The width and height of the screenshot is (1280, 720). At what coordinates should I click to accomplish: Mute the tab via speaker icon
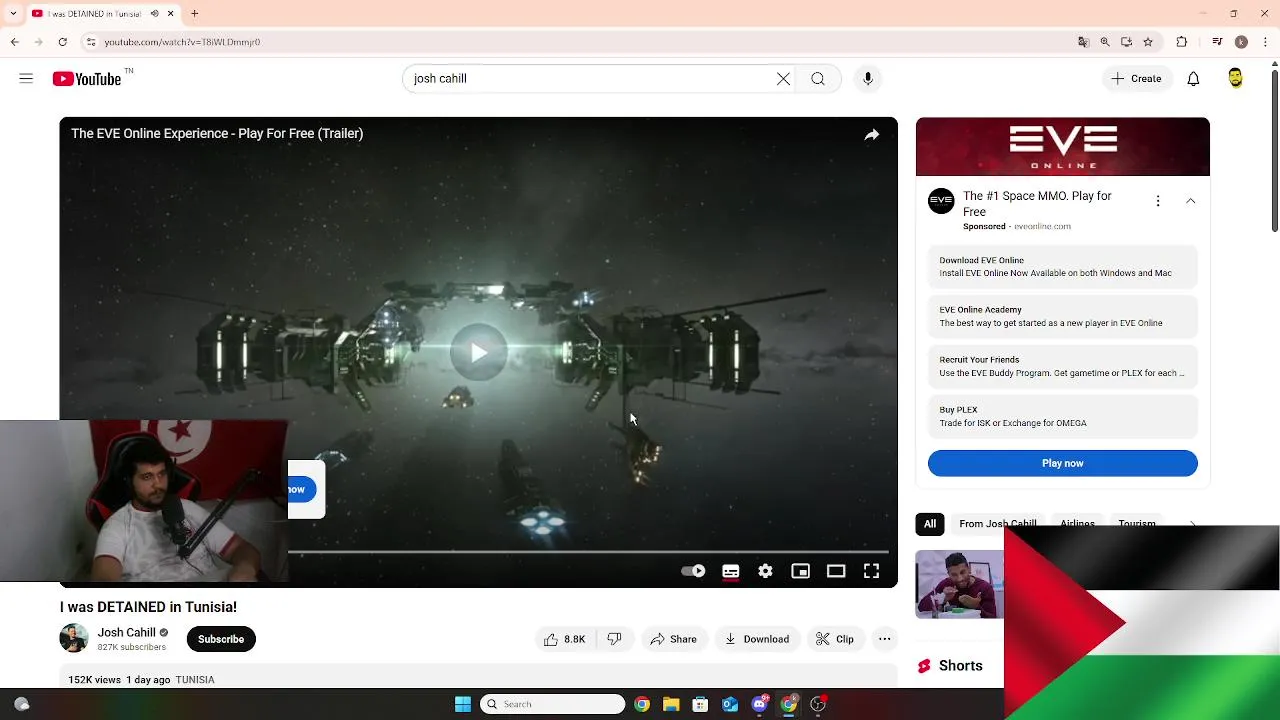[x=154, y=14]
